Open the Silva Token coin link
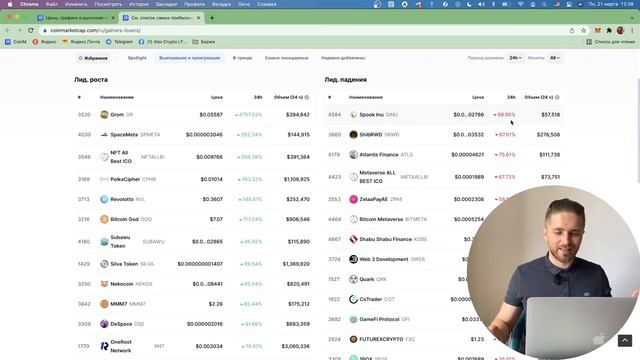 pos(124,264)
